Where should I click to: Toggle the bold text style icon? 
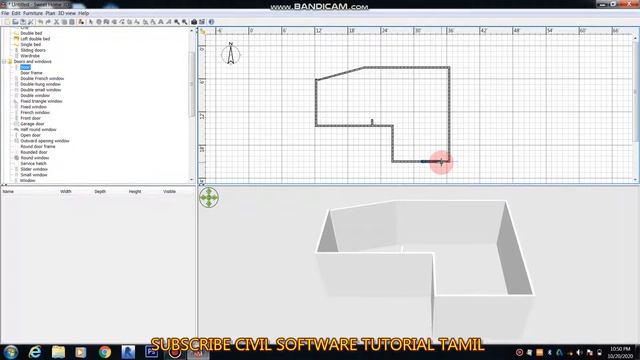pos(161,22)
